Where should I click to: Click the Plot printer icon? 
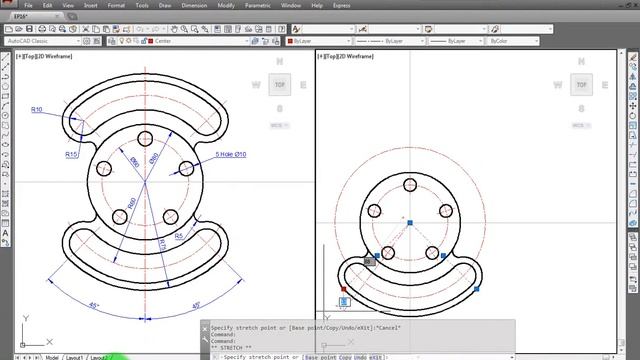42,29
